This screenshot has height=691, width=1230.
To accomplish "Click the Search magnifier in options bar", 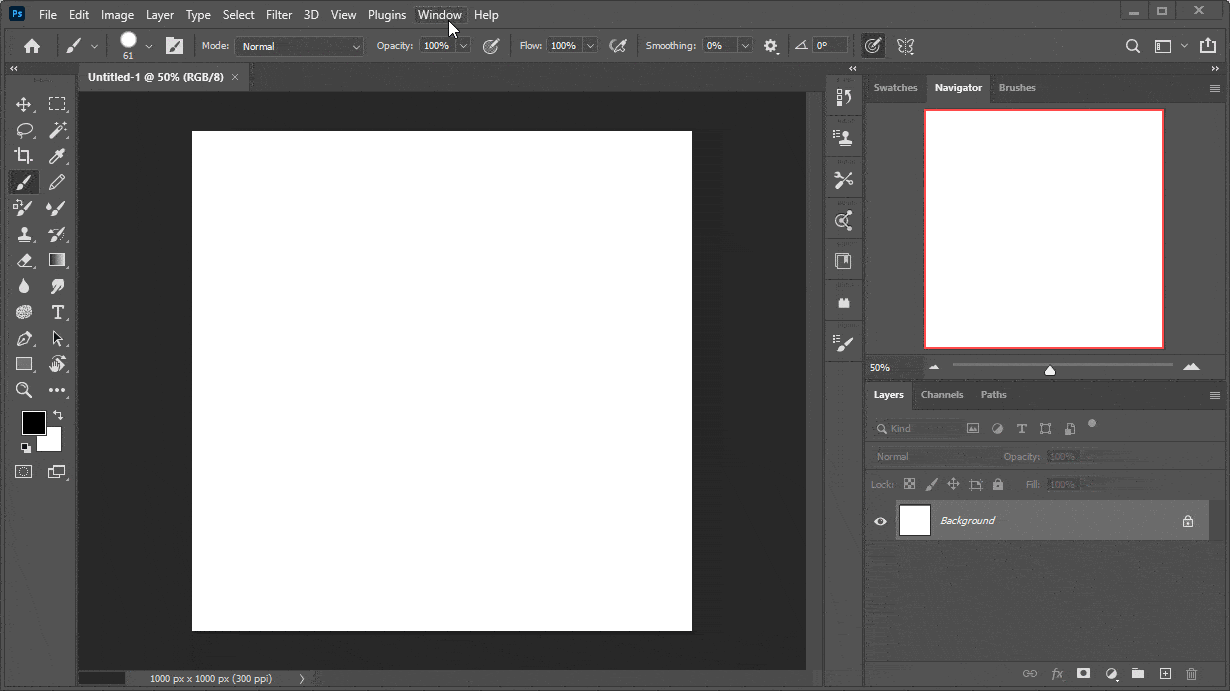I will (1132, 46).
